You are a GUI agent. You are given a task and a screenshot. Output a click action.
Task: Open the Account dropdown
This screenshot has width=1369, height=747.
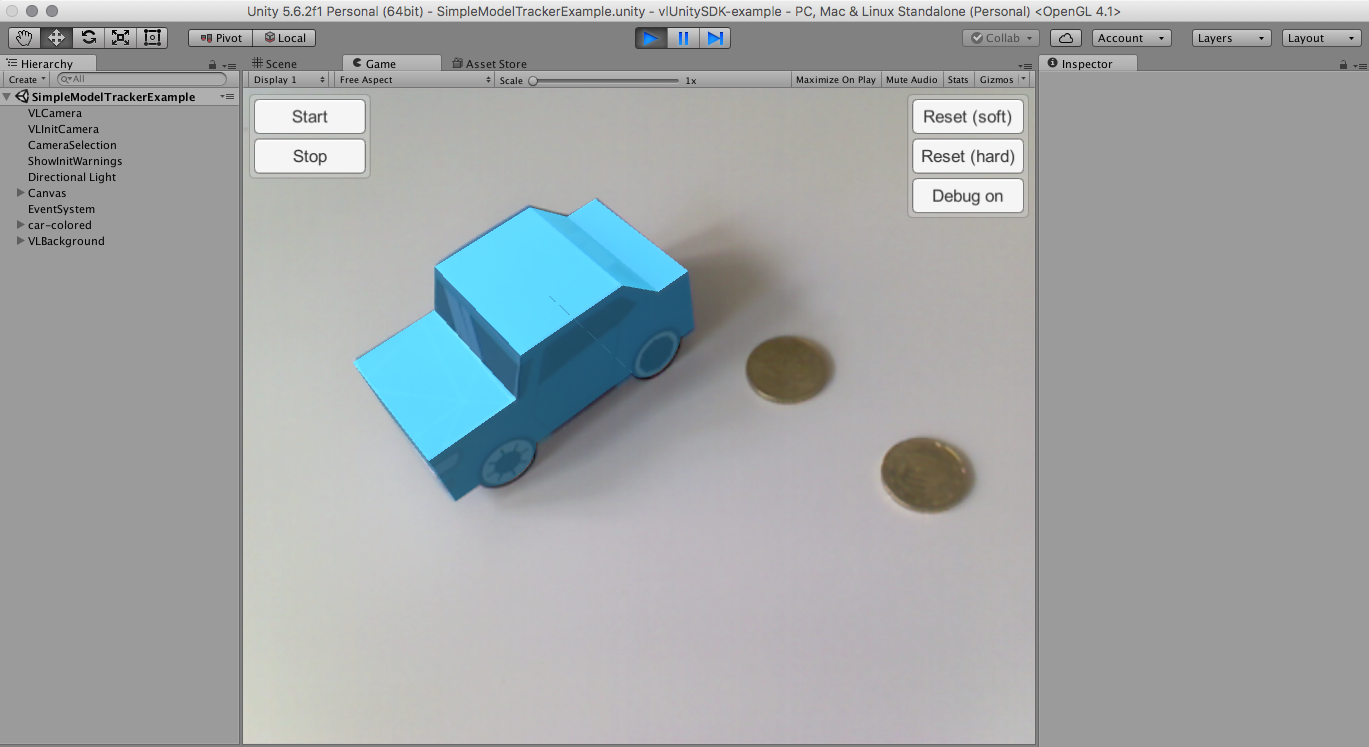(x=1132, y=38)
